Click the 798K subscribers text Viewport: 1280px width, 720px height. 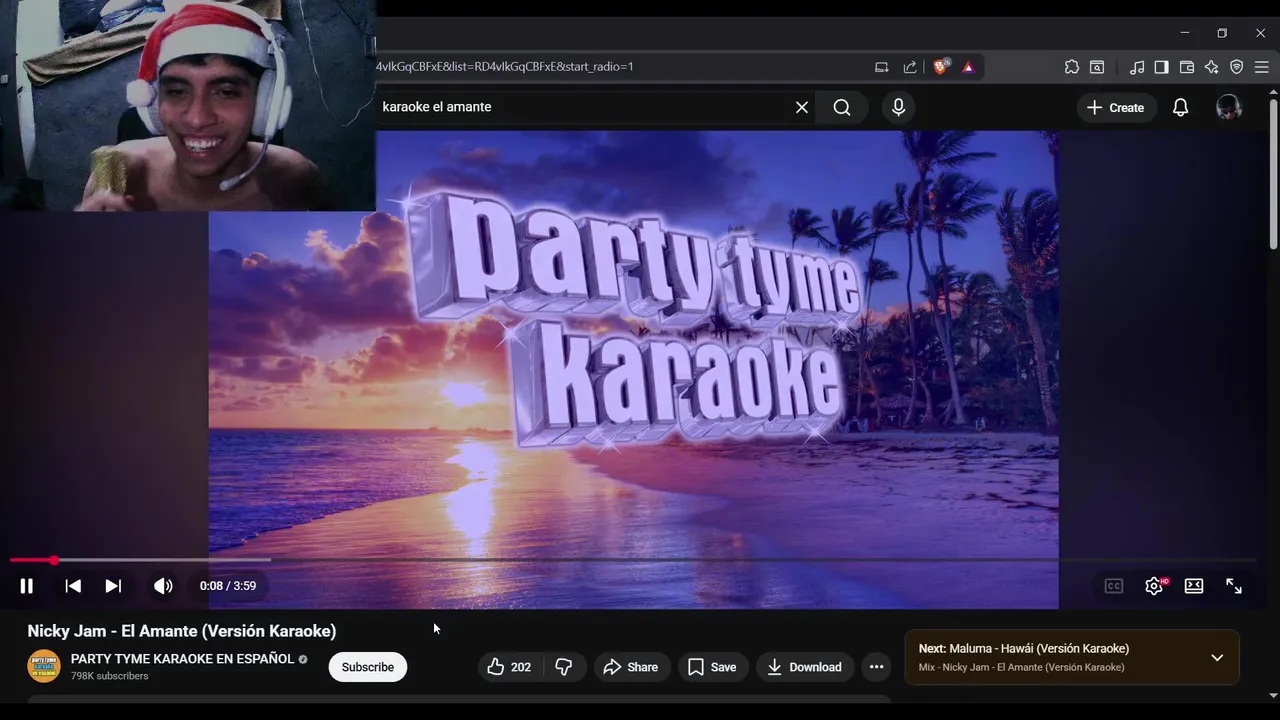click(109, 676)
